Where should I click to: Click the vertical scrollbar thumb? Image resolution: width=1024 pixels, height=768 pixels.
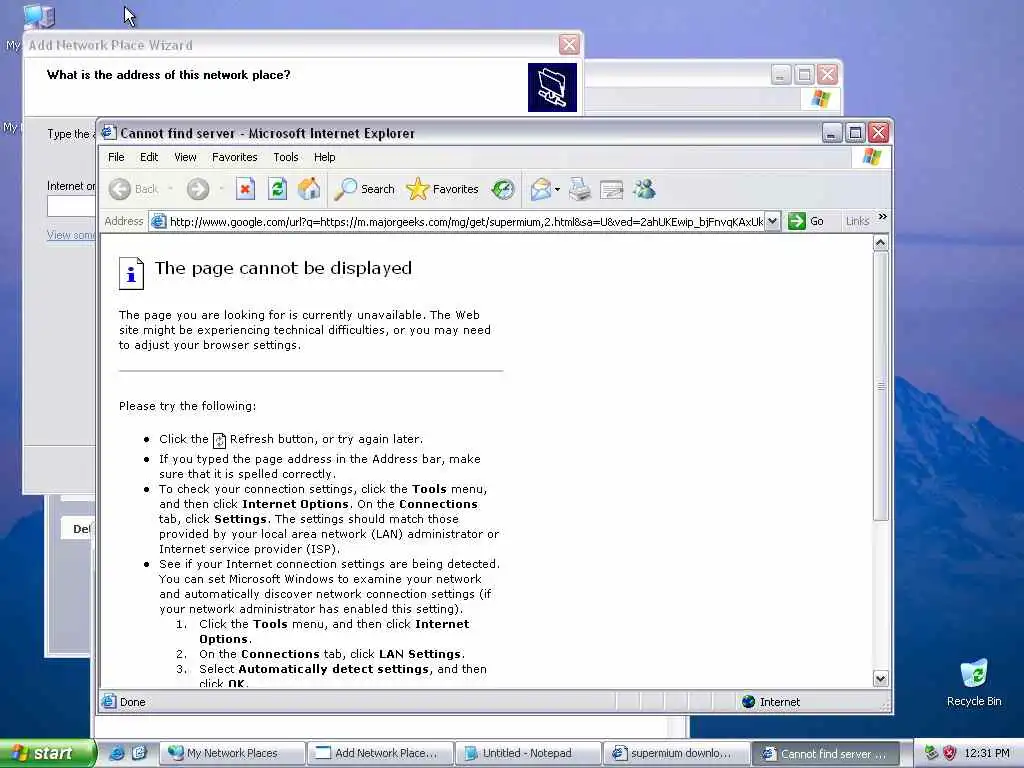880,386
